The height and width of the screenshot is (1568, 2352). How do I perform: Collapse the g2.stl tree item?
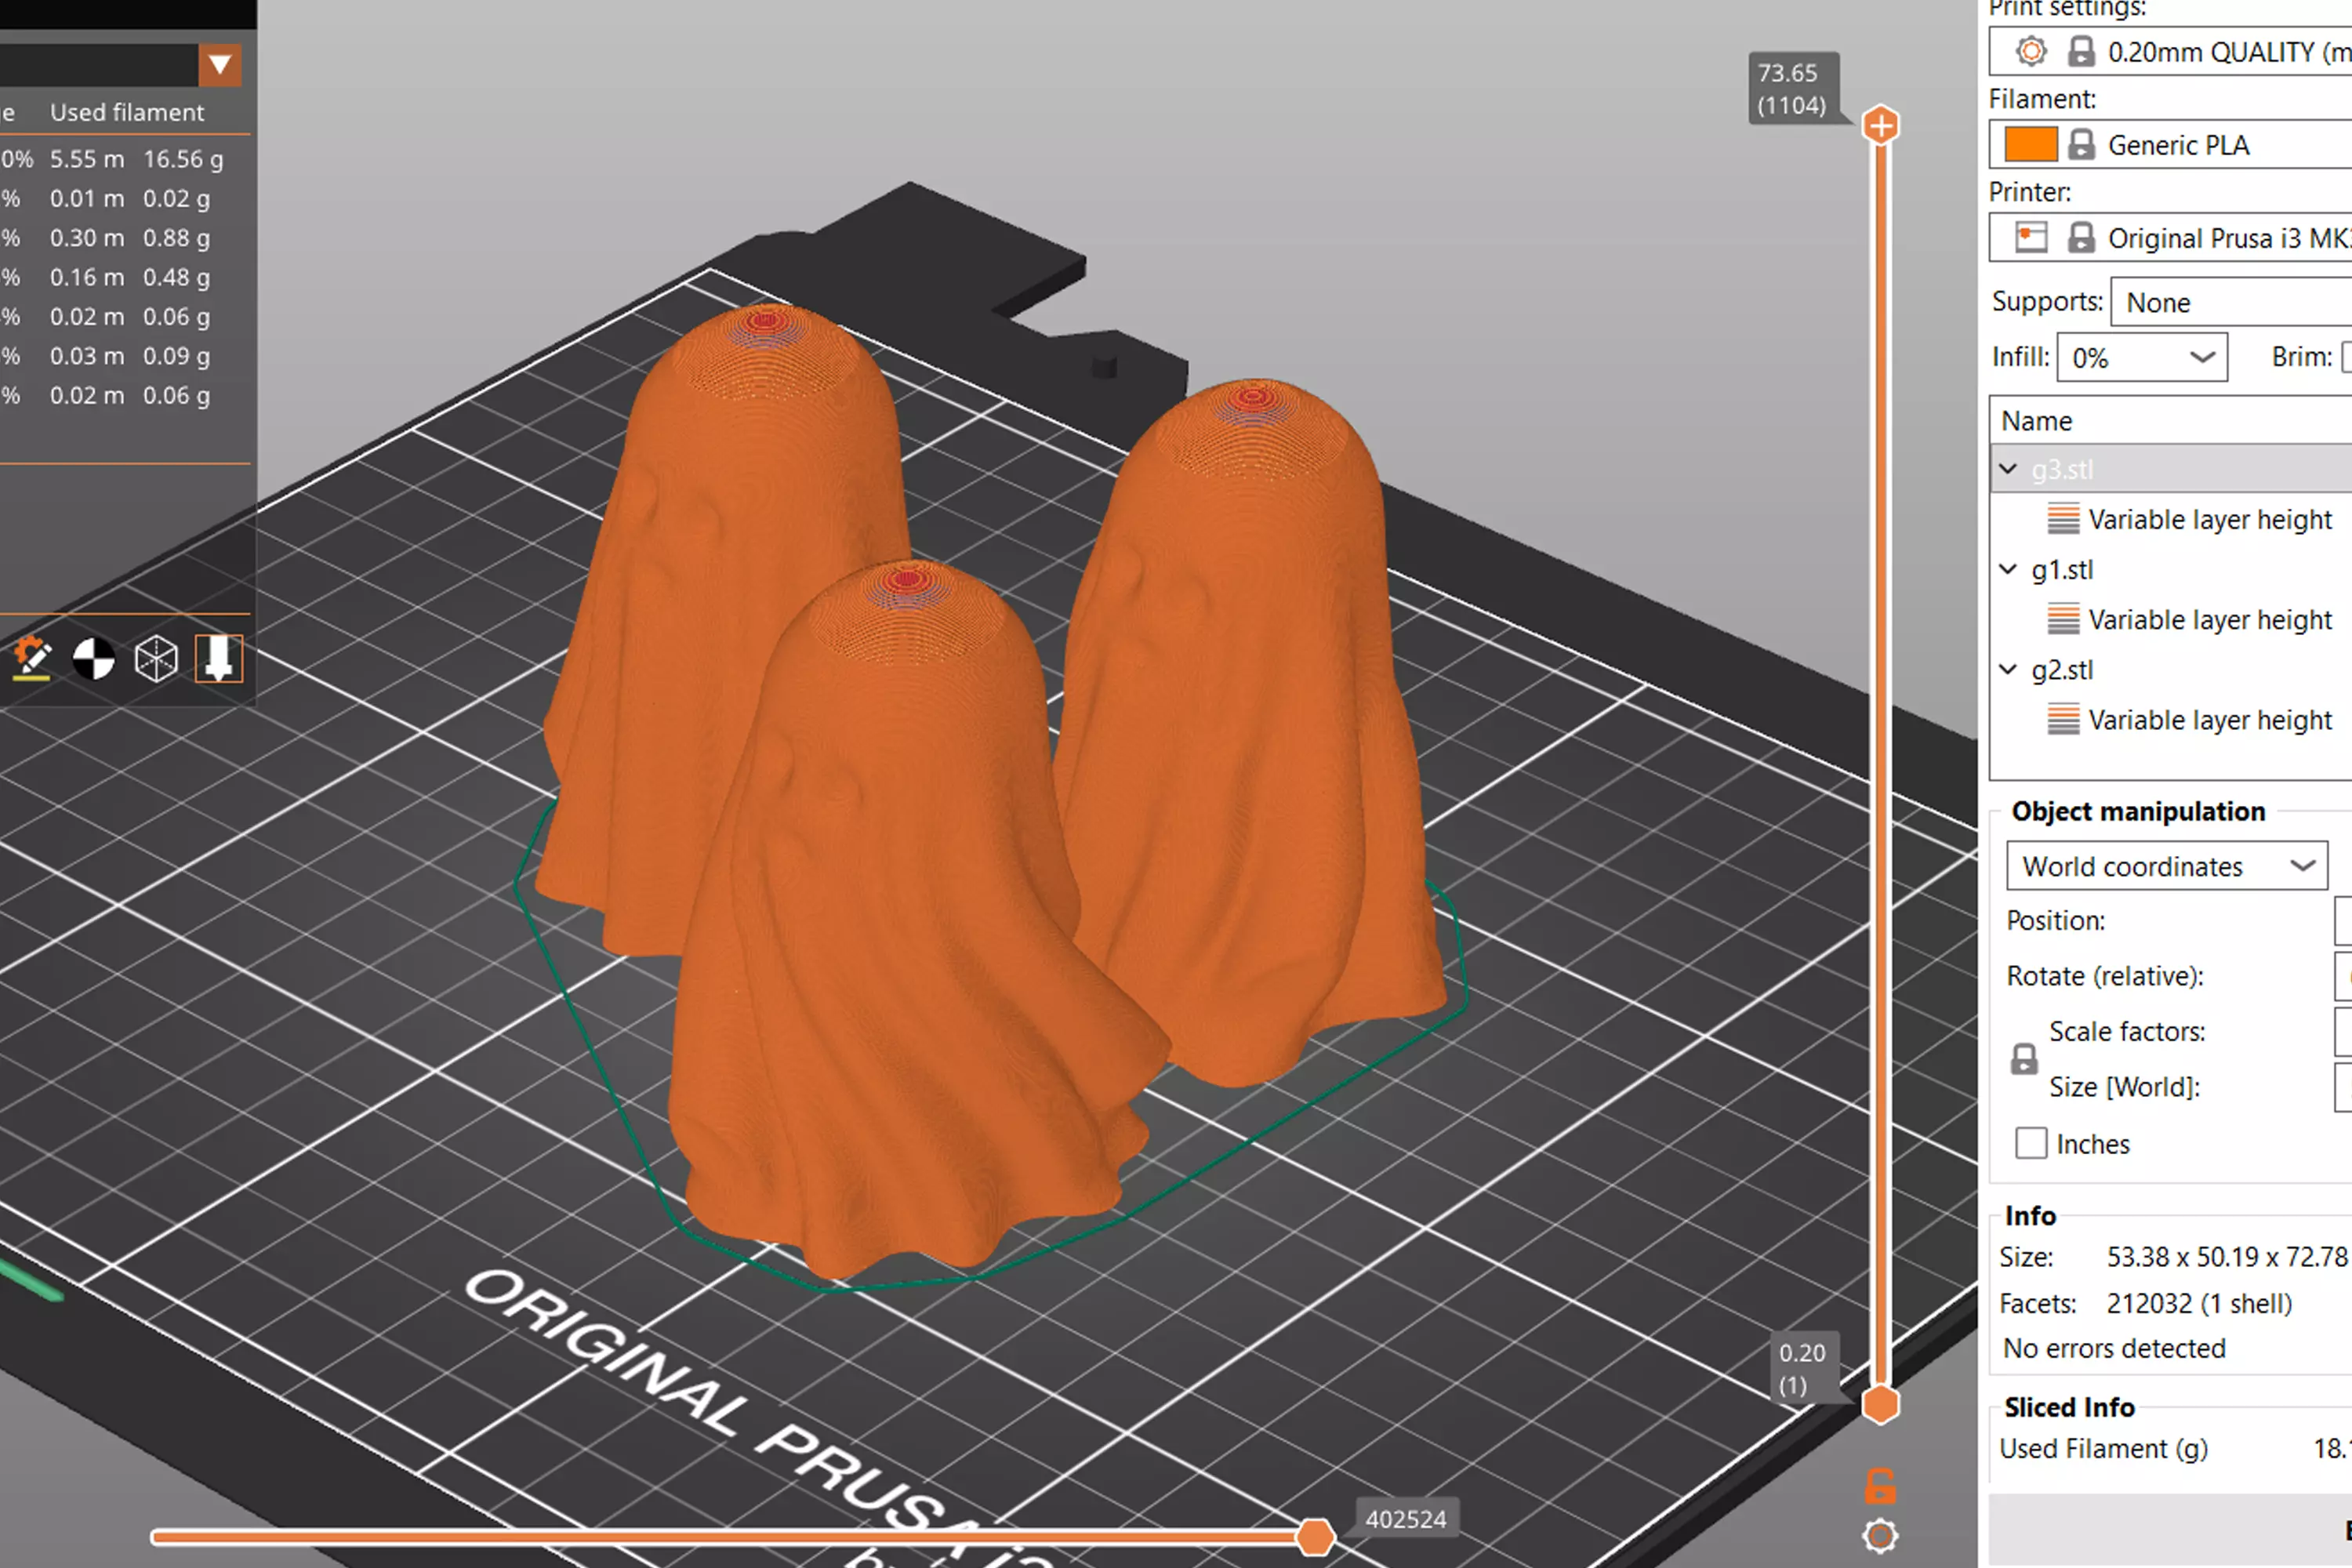point(2008,669)
